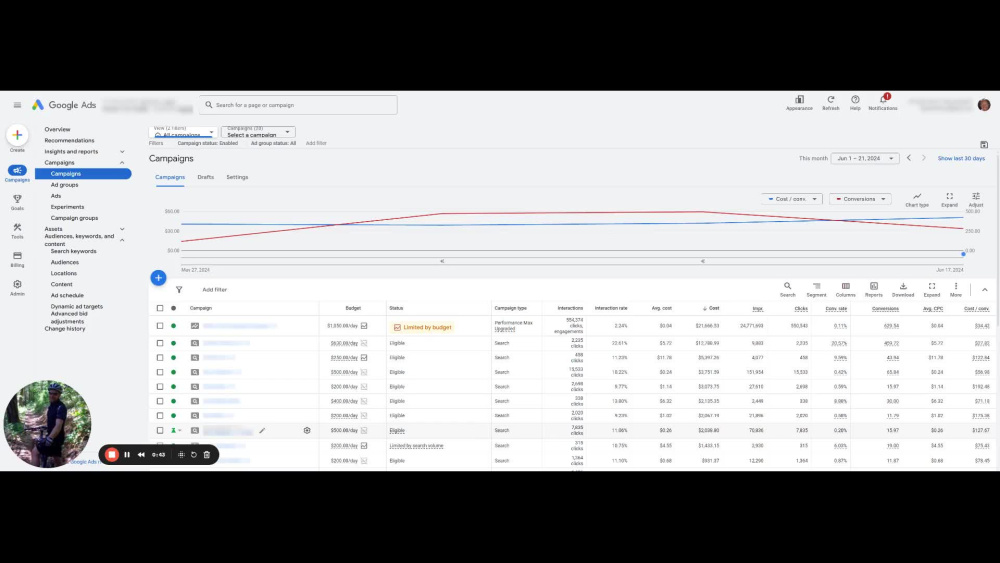Image resolution: width=1000 pixels, height=563 pixels.
Task: Open the Jun 1 – 21, 2024 date range dropdown
Action: pos(865,158)
